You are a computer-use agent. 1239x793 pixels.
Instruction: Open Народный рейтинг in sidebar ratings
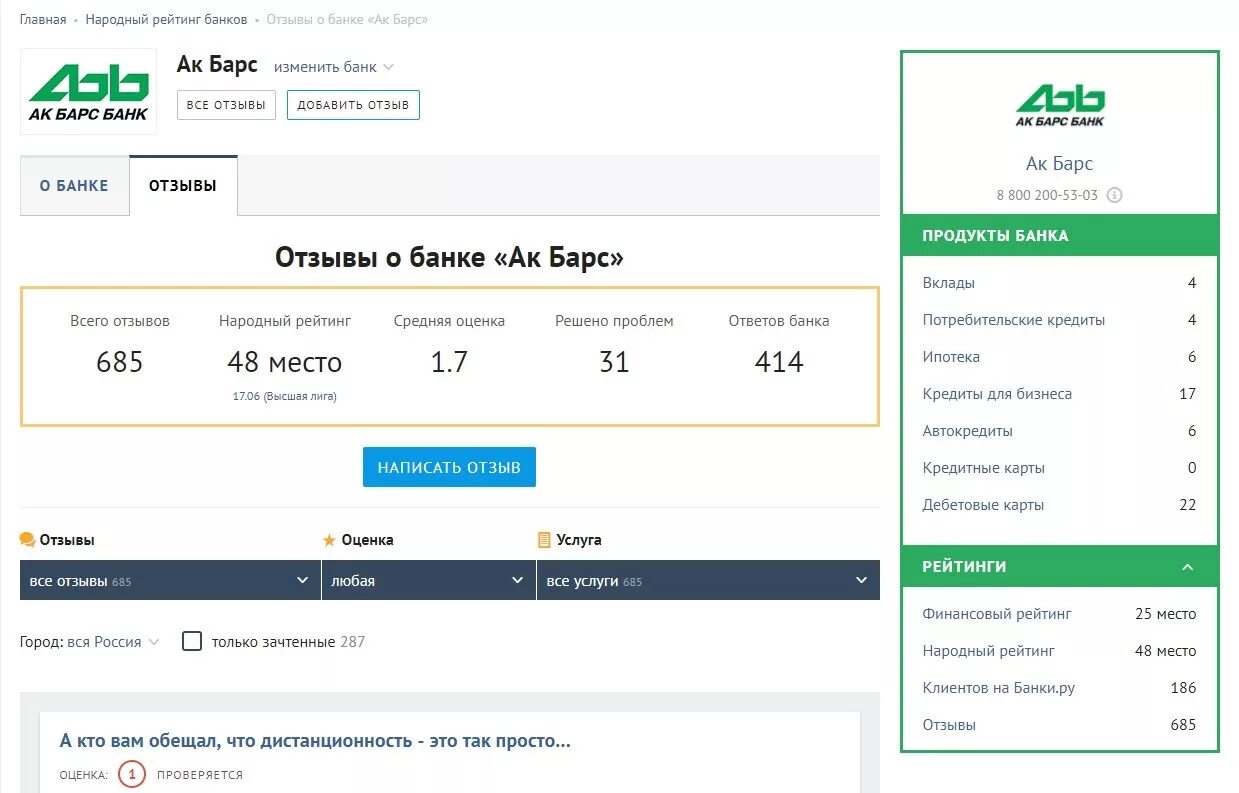point(988,651)
